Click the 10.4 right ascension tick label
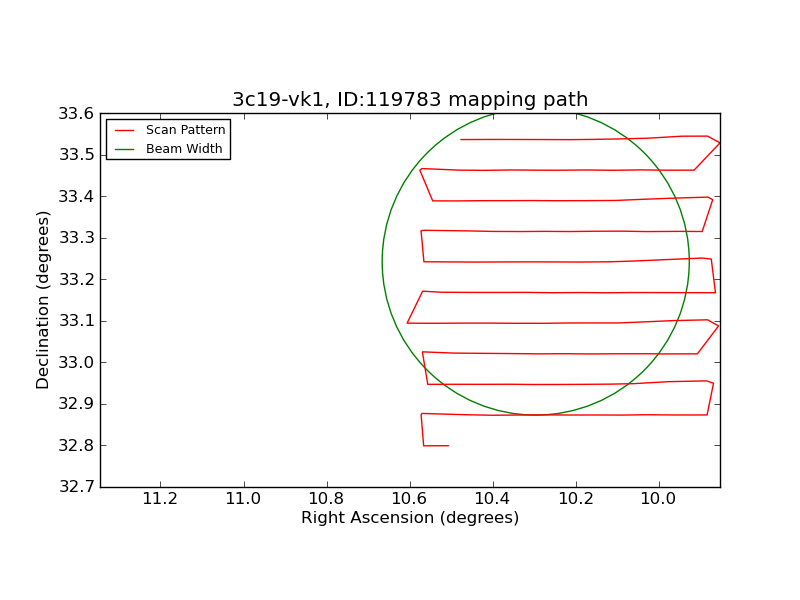This screenshot has width=800, height=600. coord(493,498)
